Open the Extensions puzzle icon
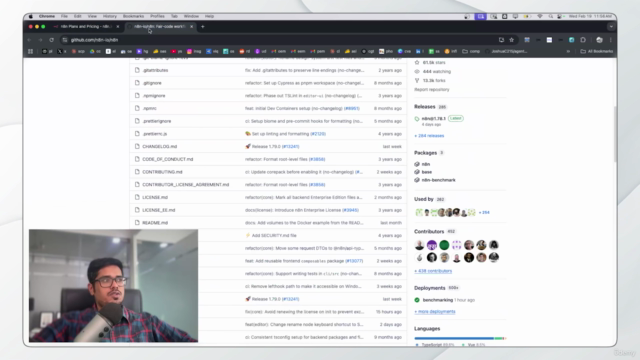This screenshot has width=640, height=360. [583, 40]
